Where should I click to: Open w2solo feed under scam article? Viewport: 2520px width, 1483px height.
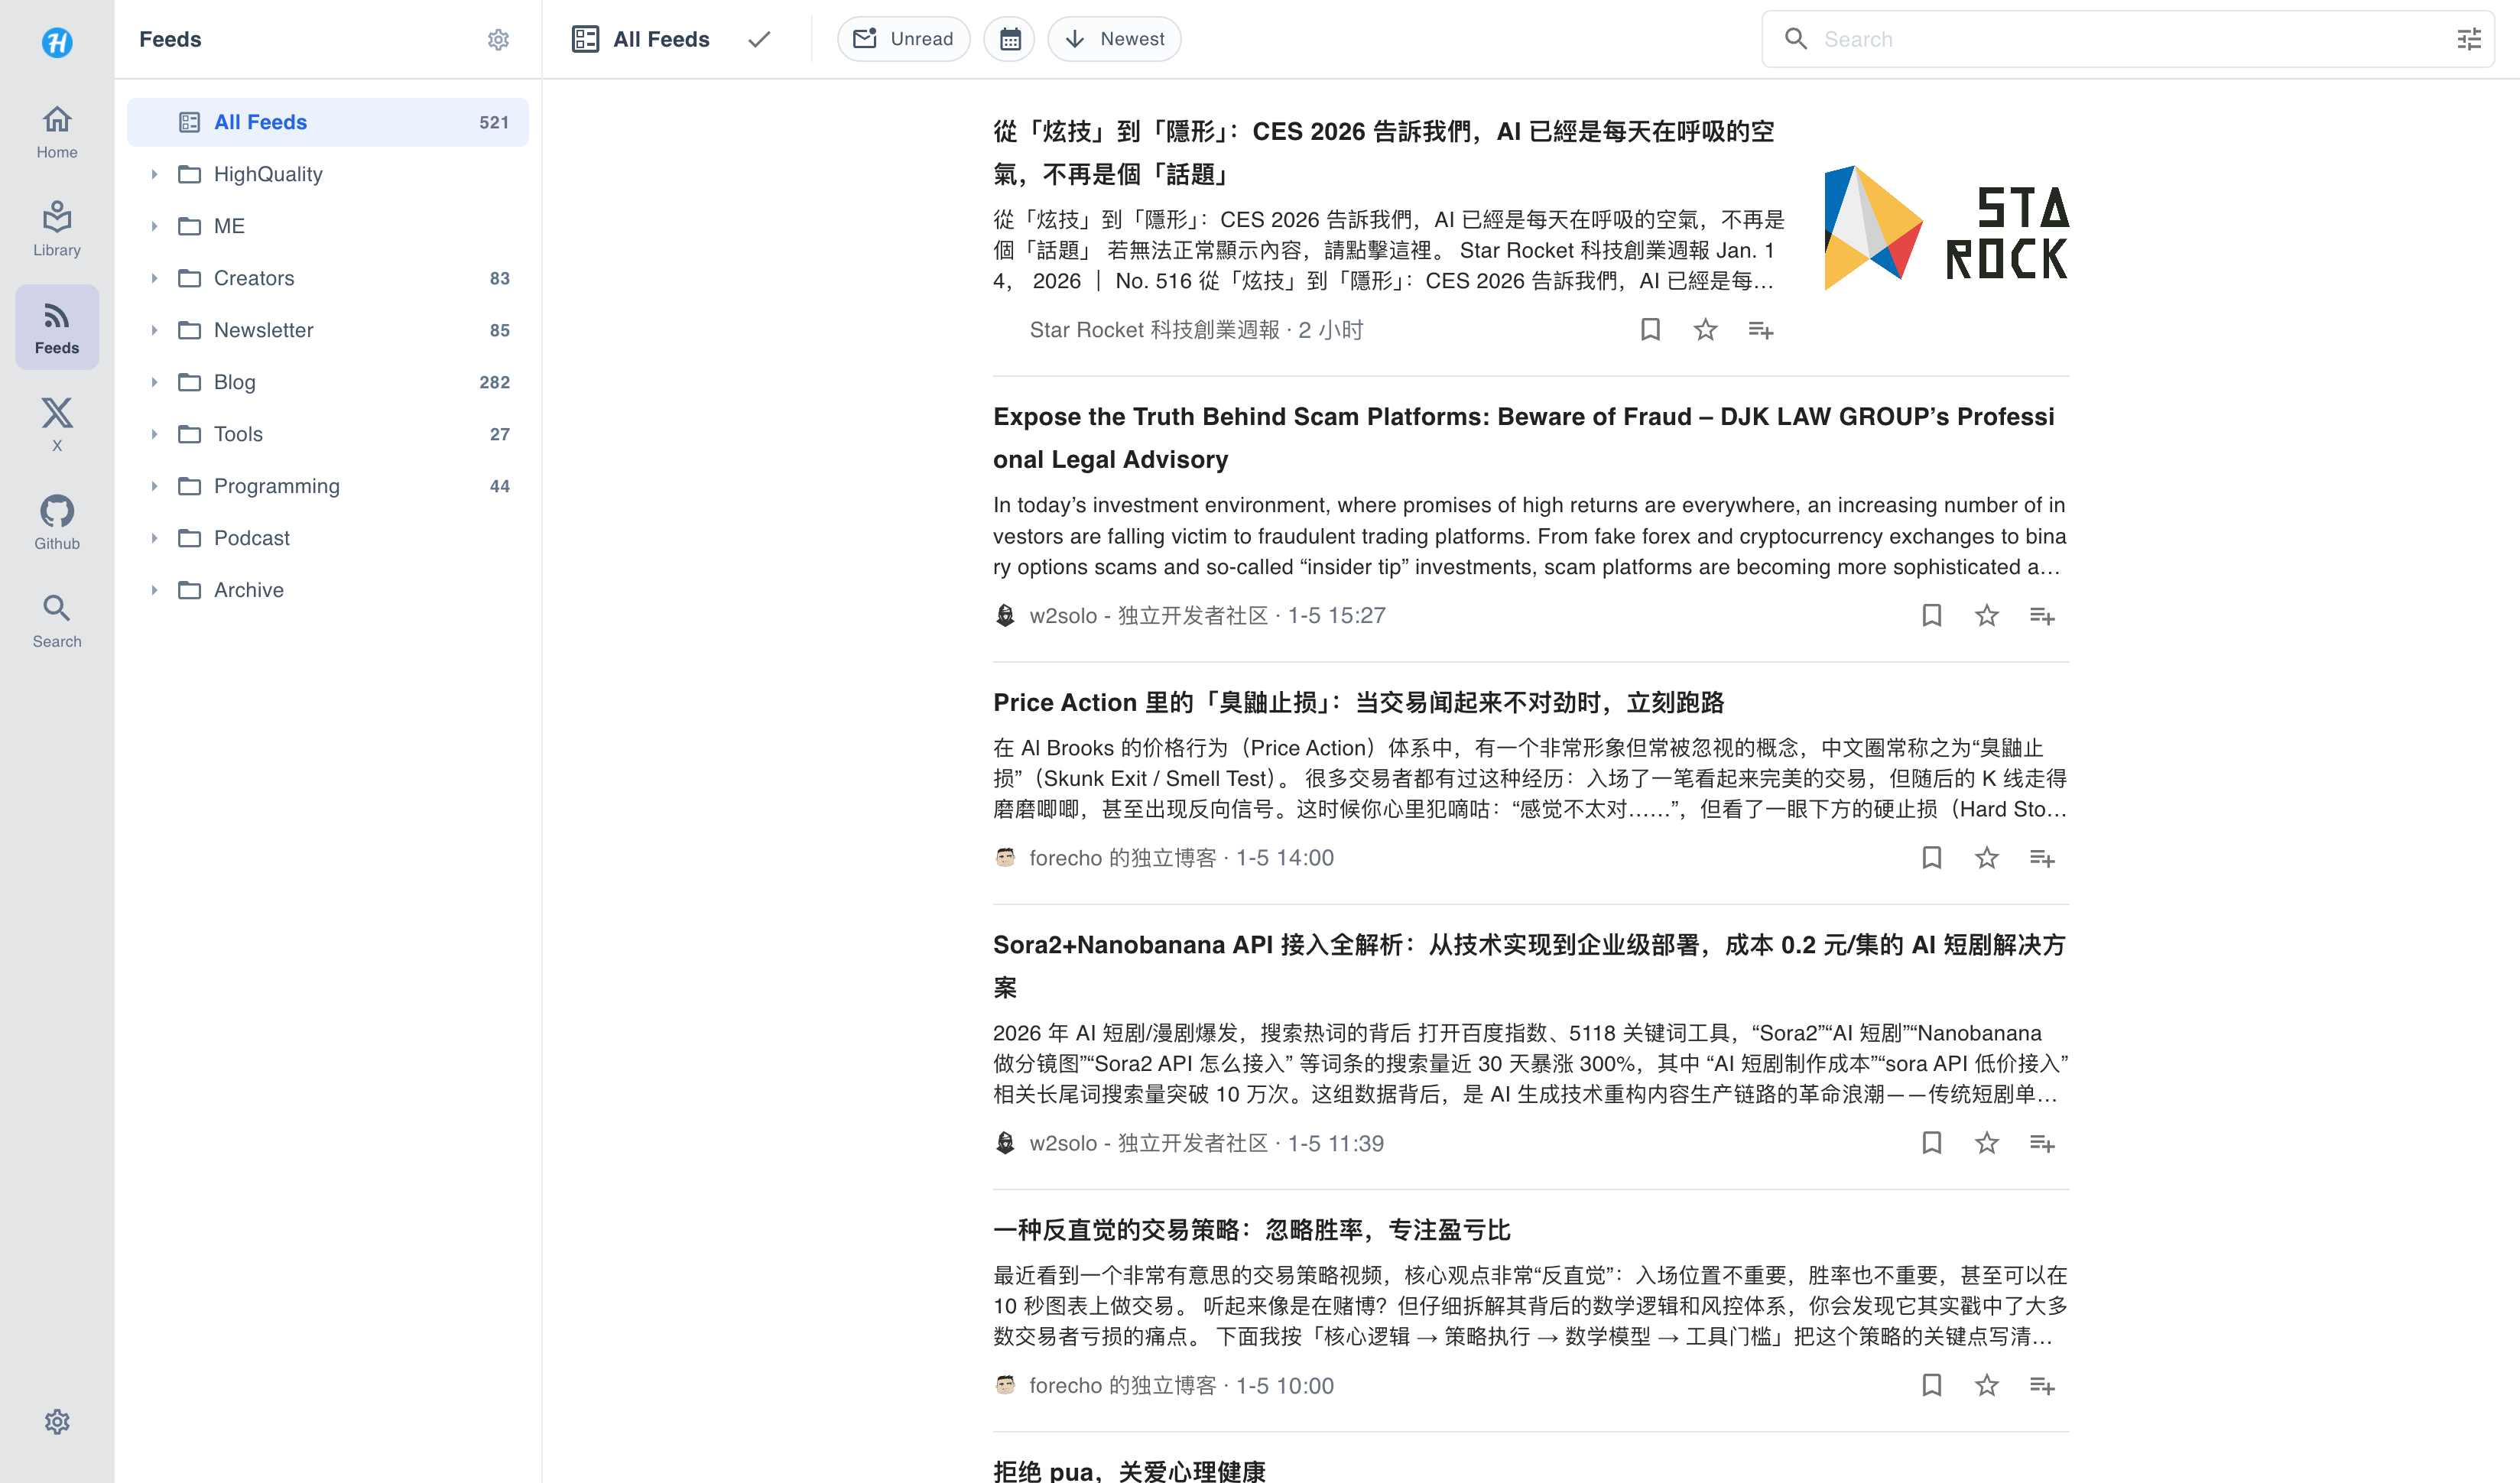[x=1150, y=615]
